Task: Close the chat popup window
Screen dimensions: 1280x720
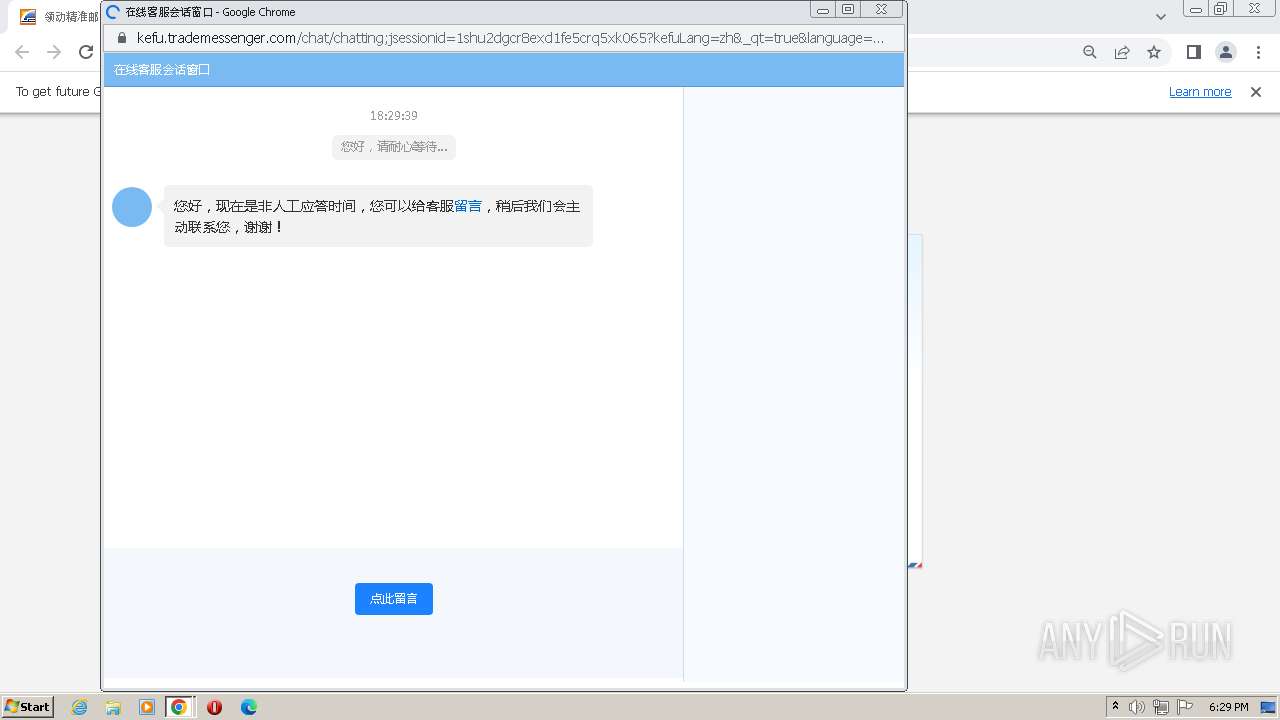Action: click(x=881, y=10)
